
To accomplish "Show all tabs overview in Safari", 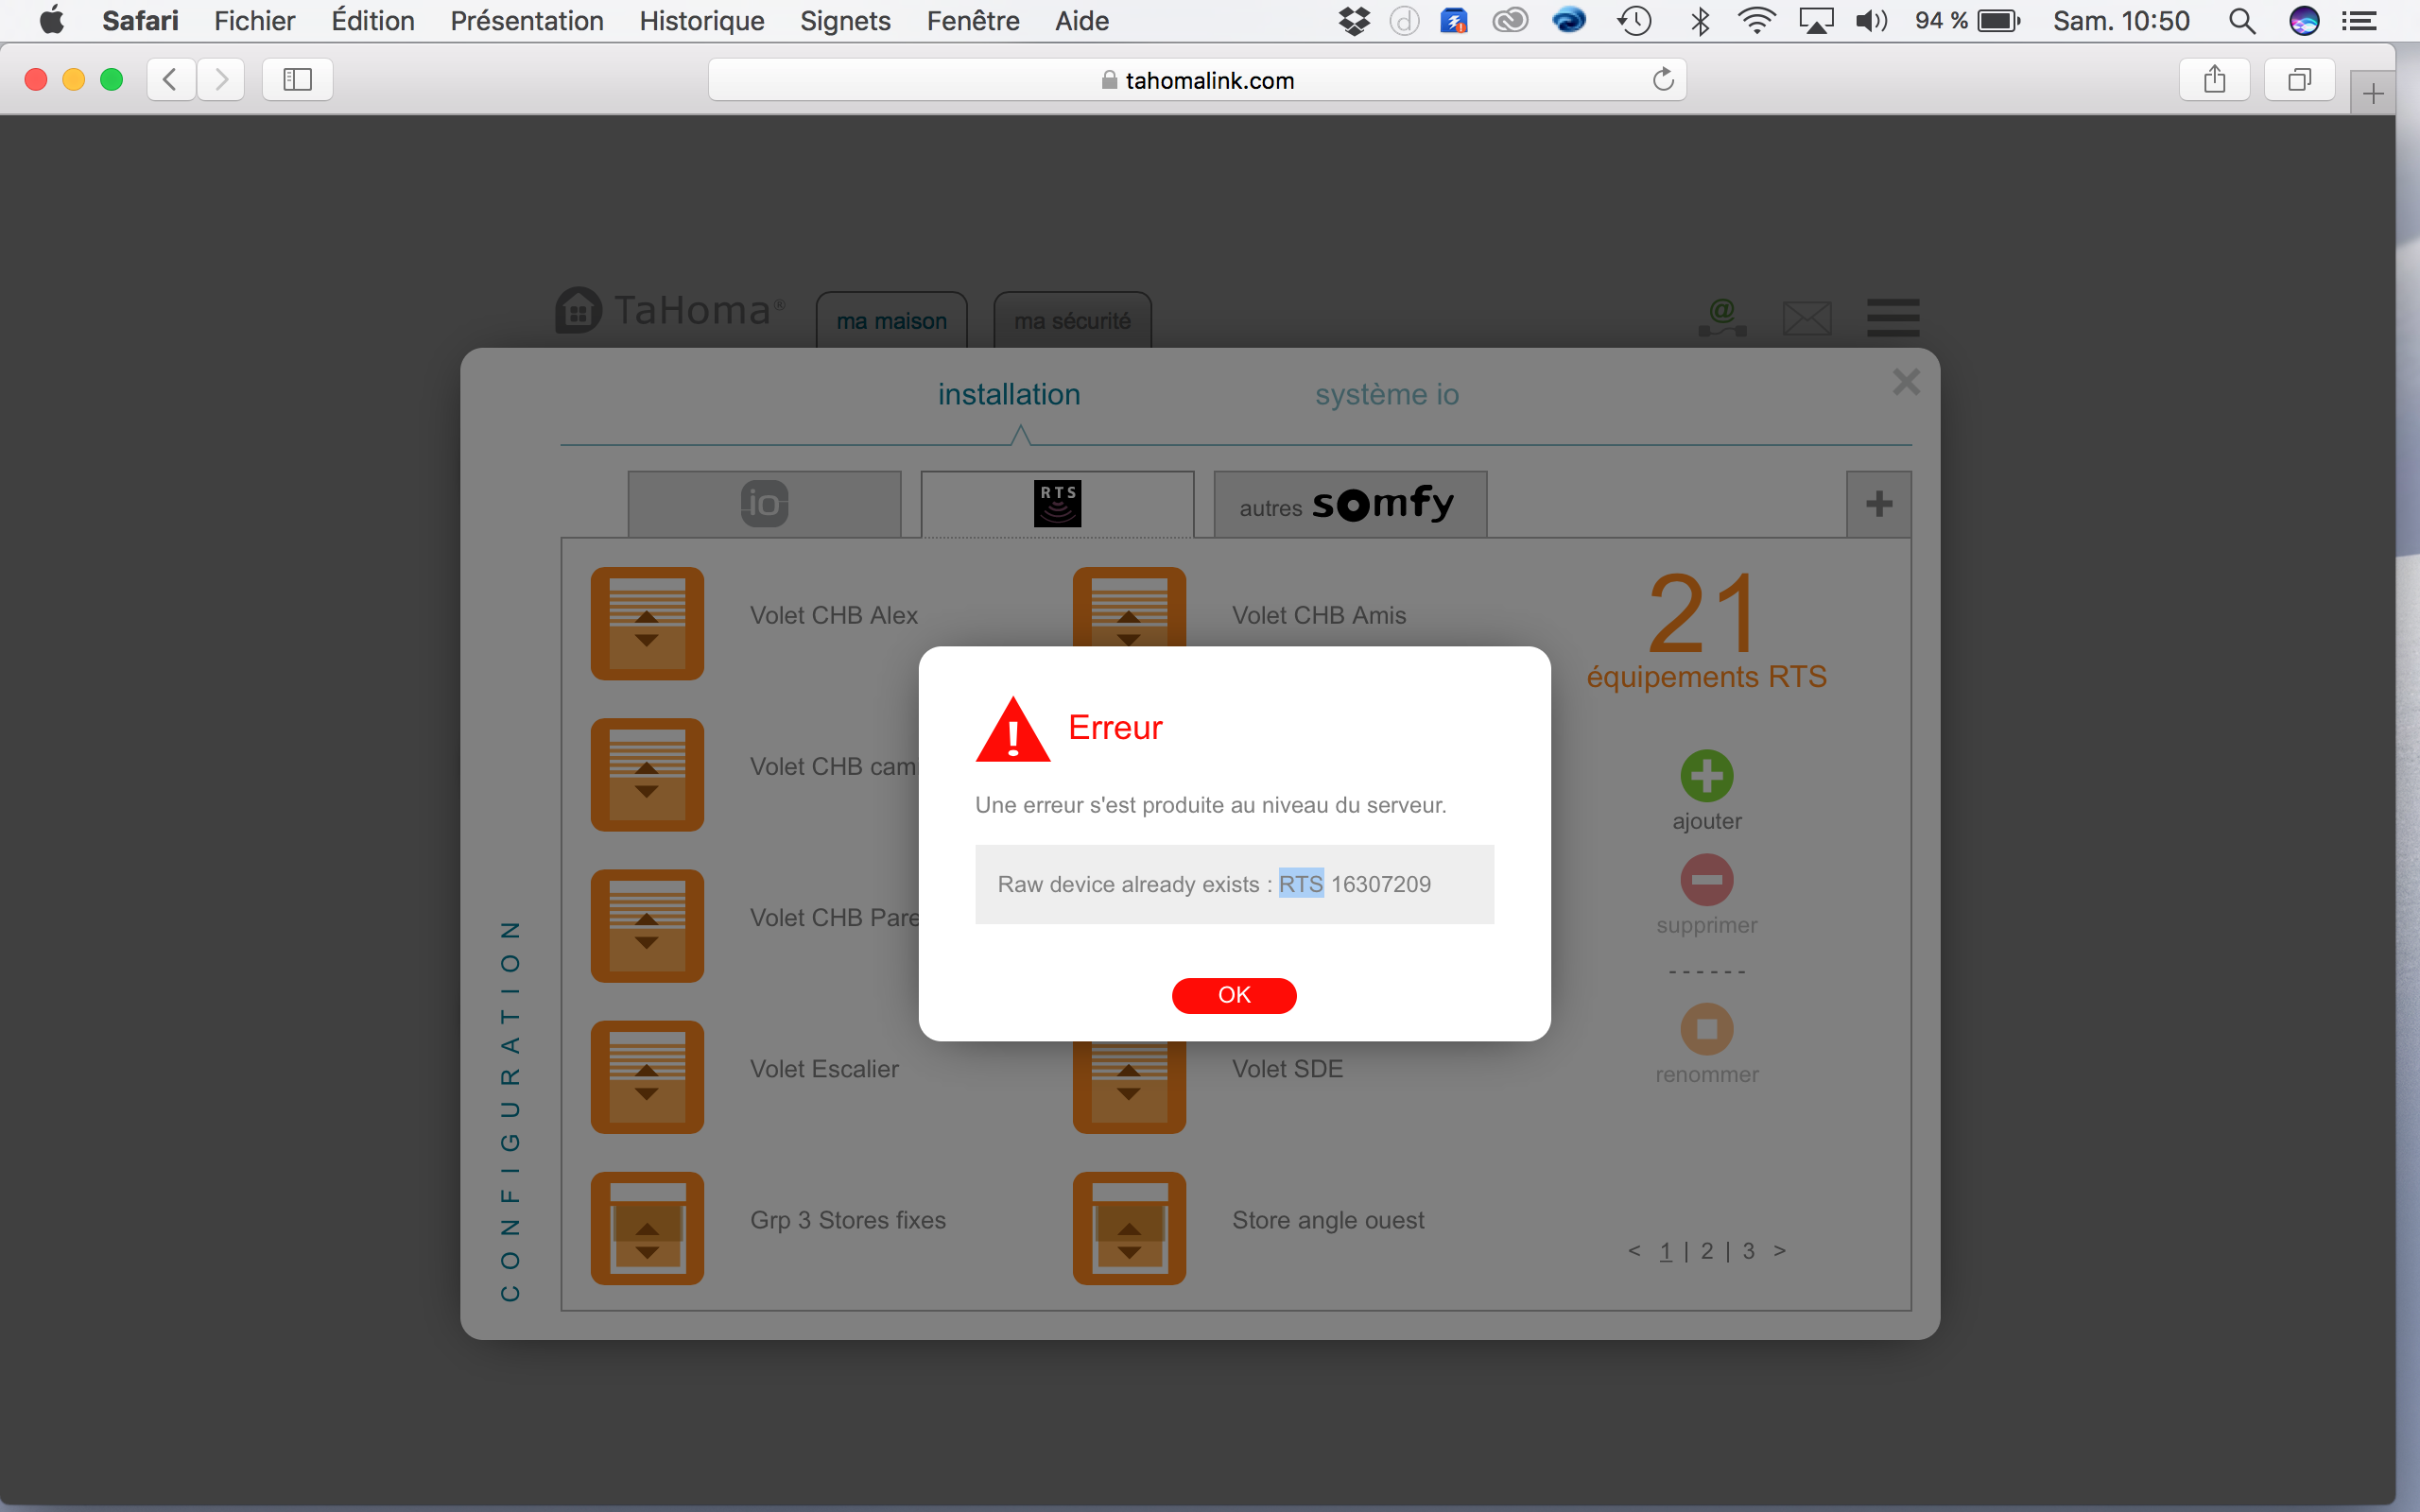I will tap(2300, 79).
